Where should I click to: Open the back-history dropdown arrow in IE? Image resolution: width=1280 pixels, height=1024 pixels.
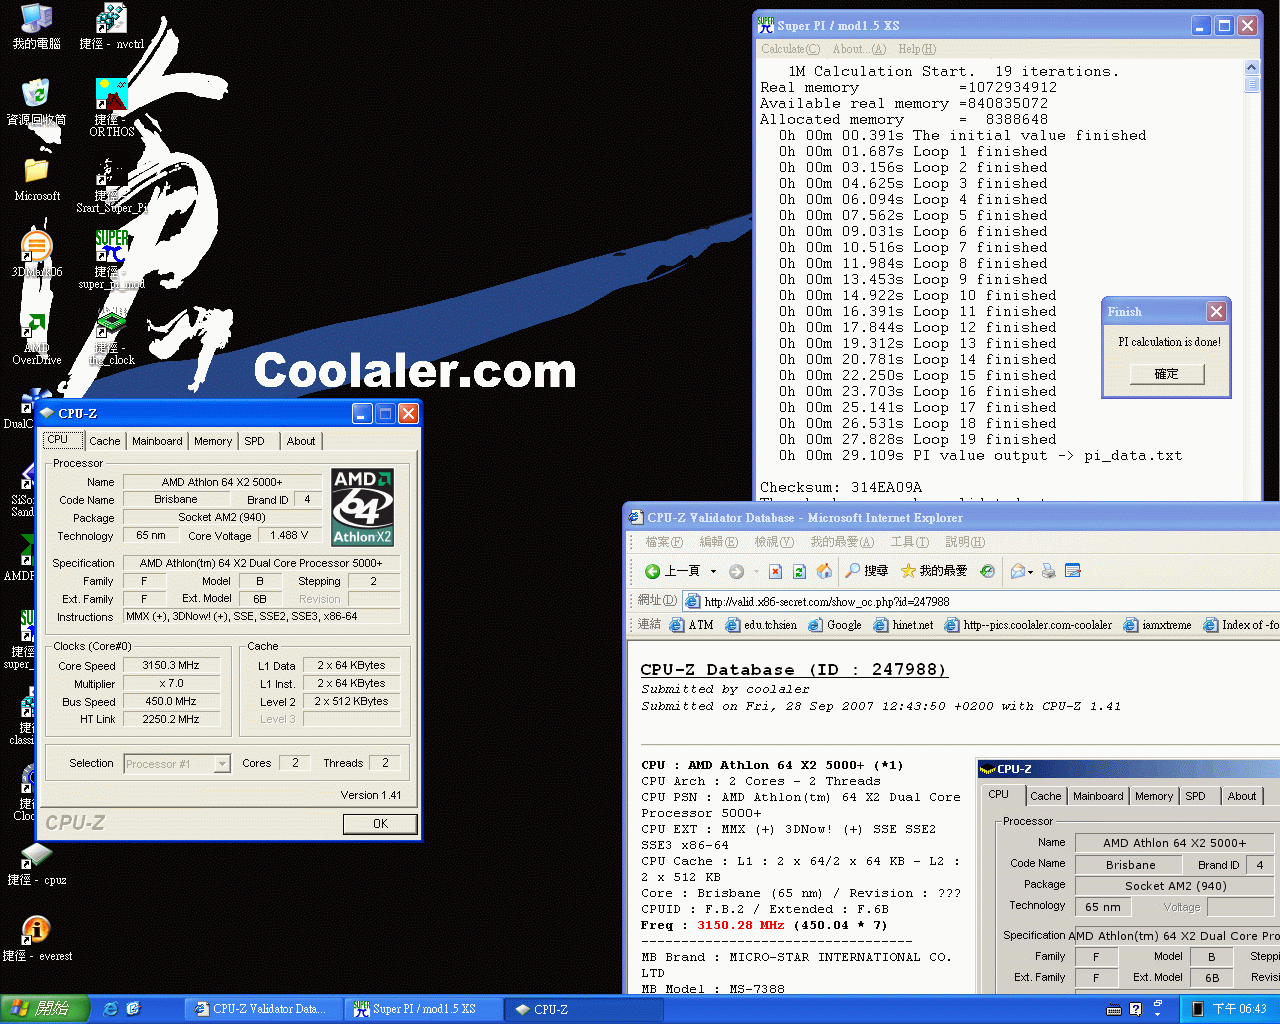coord(713,571)
